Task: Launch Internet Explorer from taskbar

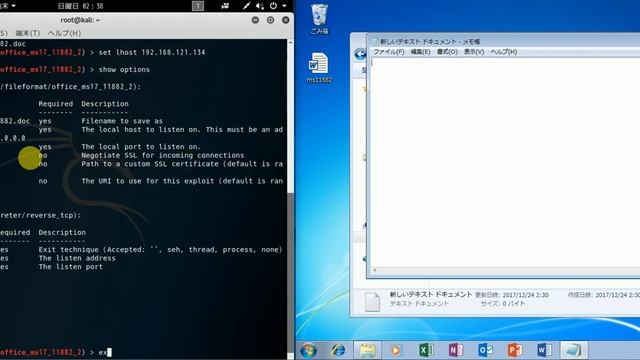Action: pos(338,350)
